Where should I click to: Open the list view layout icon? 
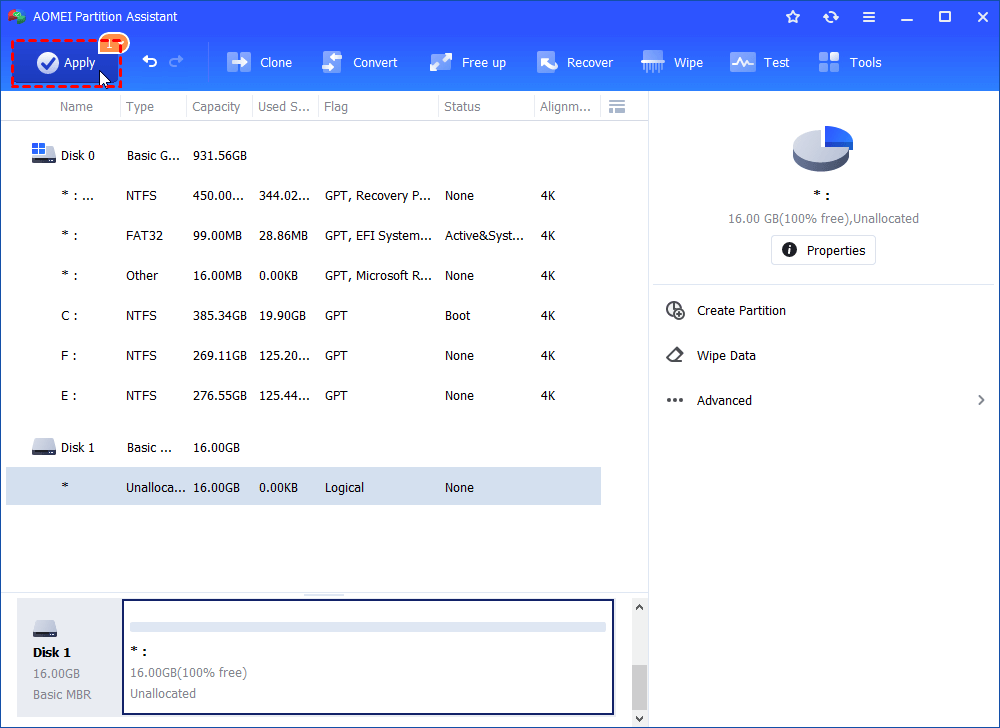pyautogui.click(x=617, y=106)
